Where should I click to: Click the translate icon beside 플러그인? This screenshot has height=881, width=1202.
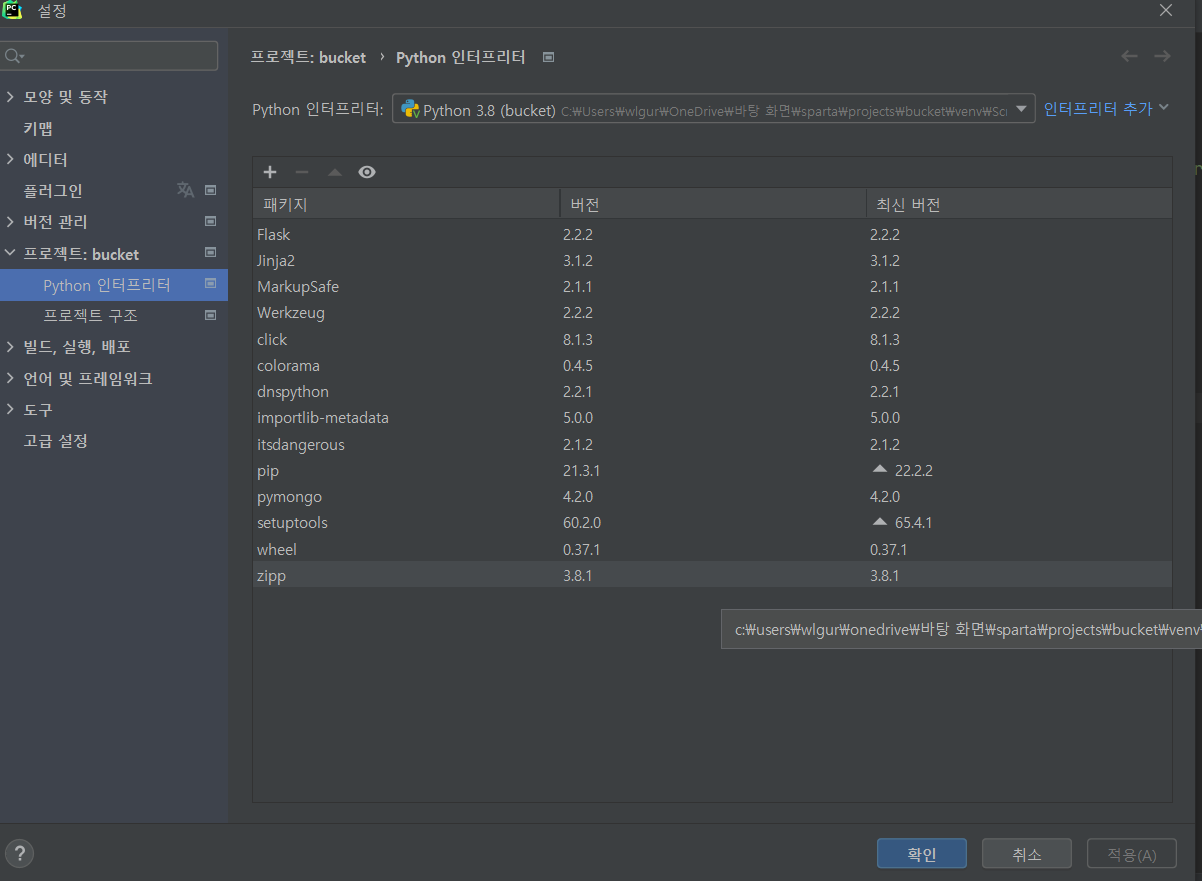[185, 190]
